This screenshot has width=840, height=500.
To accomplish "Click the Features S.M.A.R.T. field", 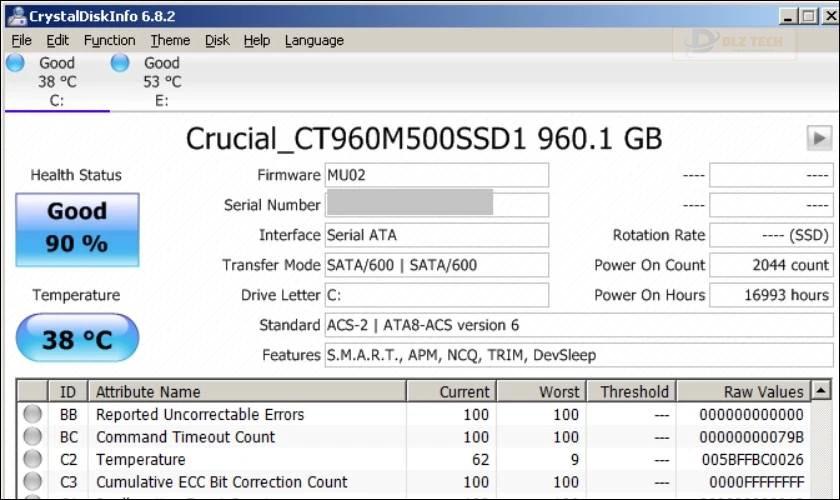I will point(579,355).
